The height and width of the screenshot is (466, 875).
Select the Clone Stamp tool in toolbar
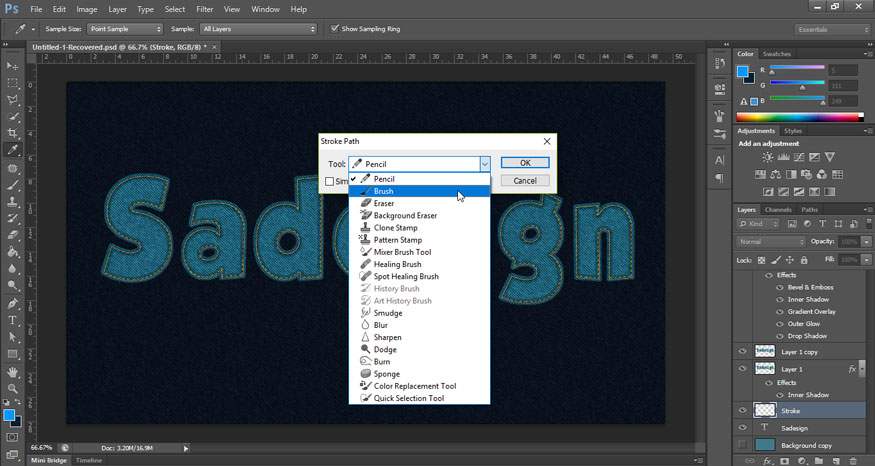(x=12, y=201)
